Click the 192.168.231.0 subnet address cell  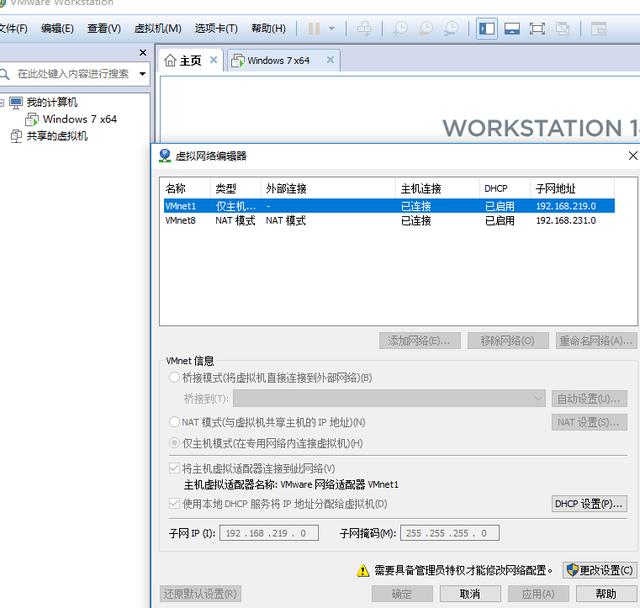coord(566,221)
